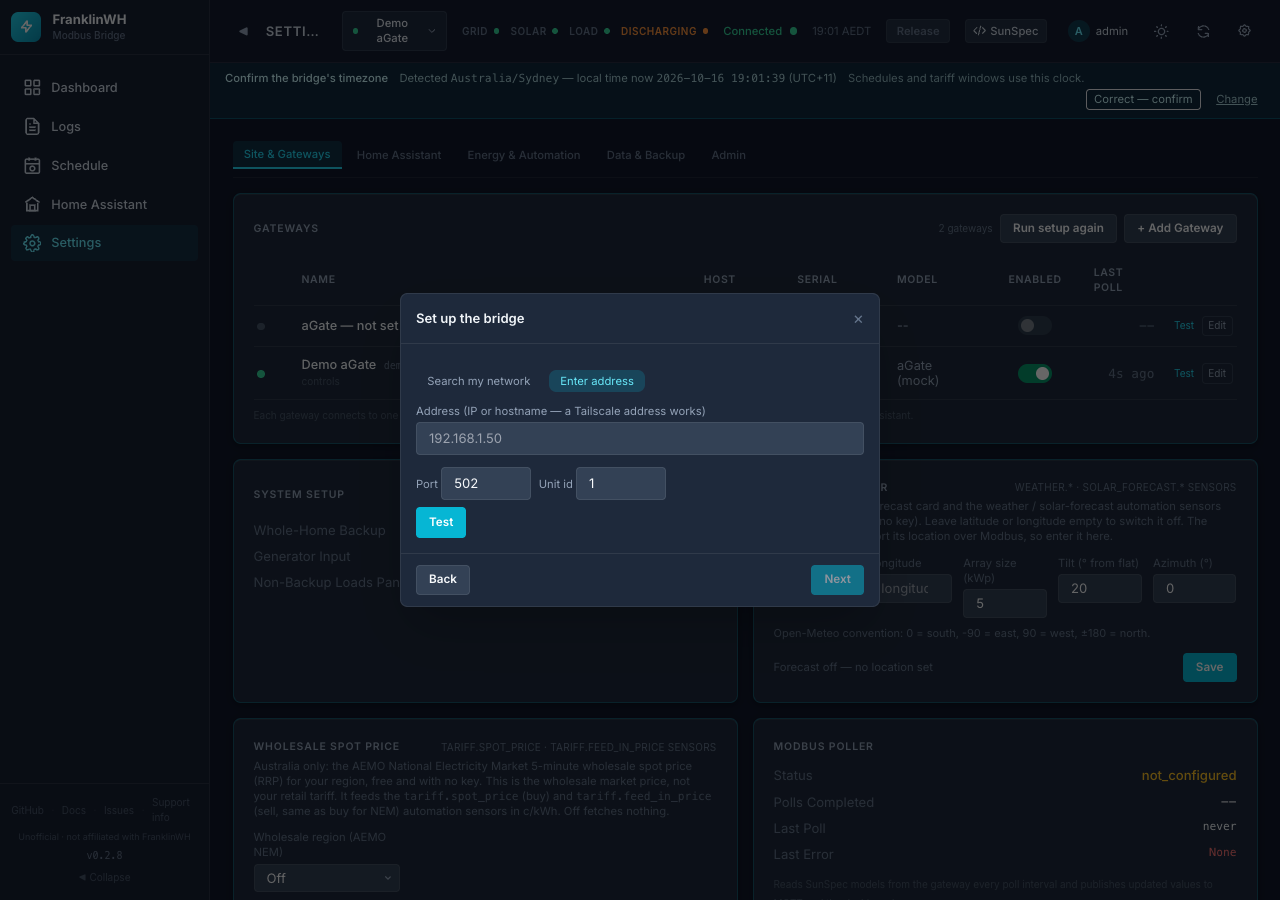
Task: Click the Port field containing 502
Action: point(486,483)
